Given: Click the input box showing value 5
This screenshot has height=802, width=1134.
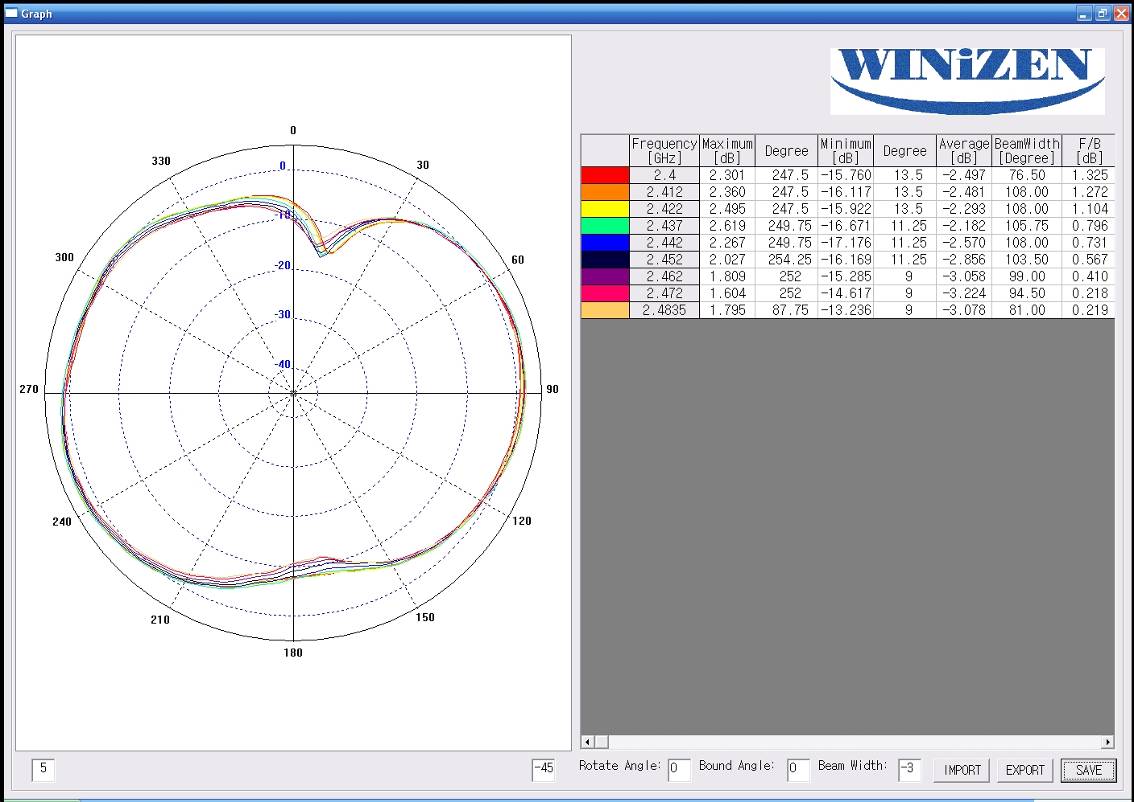Looking at the screenshot, I should (44, 770).
